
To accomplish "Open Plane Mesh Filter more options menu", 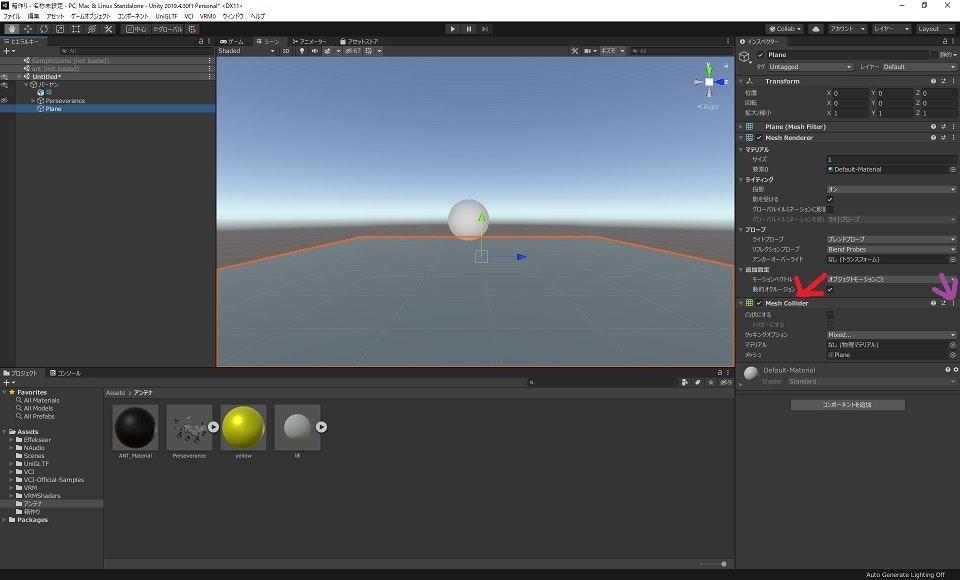I will click(x=953, y=127).
